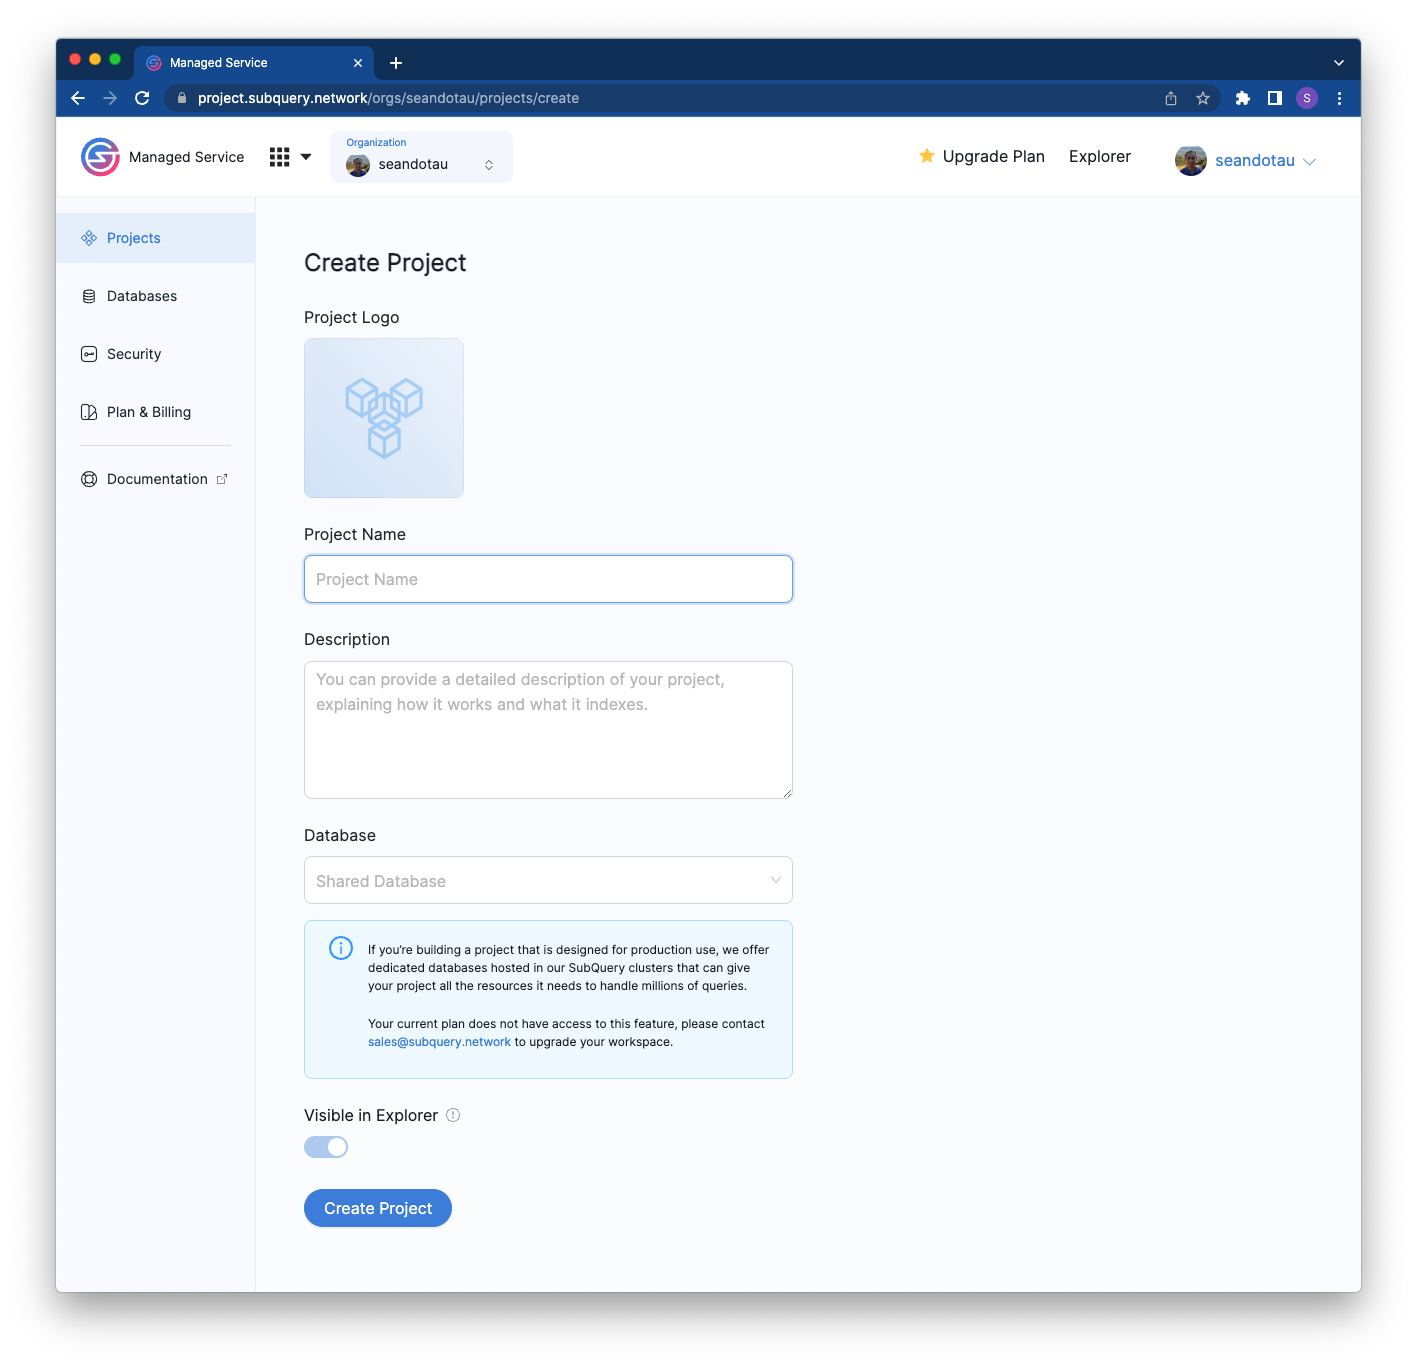This screenshot has height=1366, width=1417.
Task: Toggle the Visible in Explorer switch
Action: point(326,1147)
